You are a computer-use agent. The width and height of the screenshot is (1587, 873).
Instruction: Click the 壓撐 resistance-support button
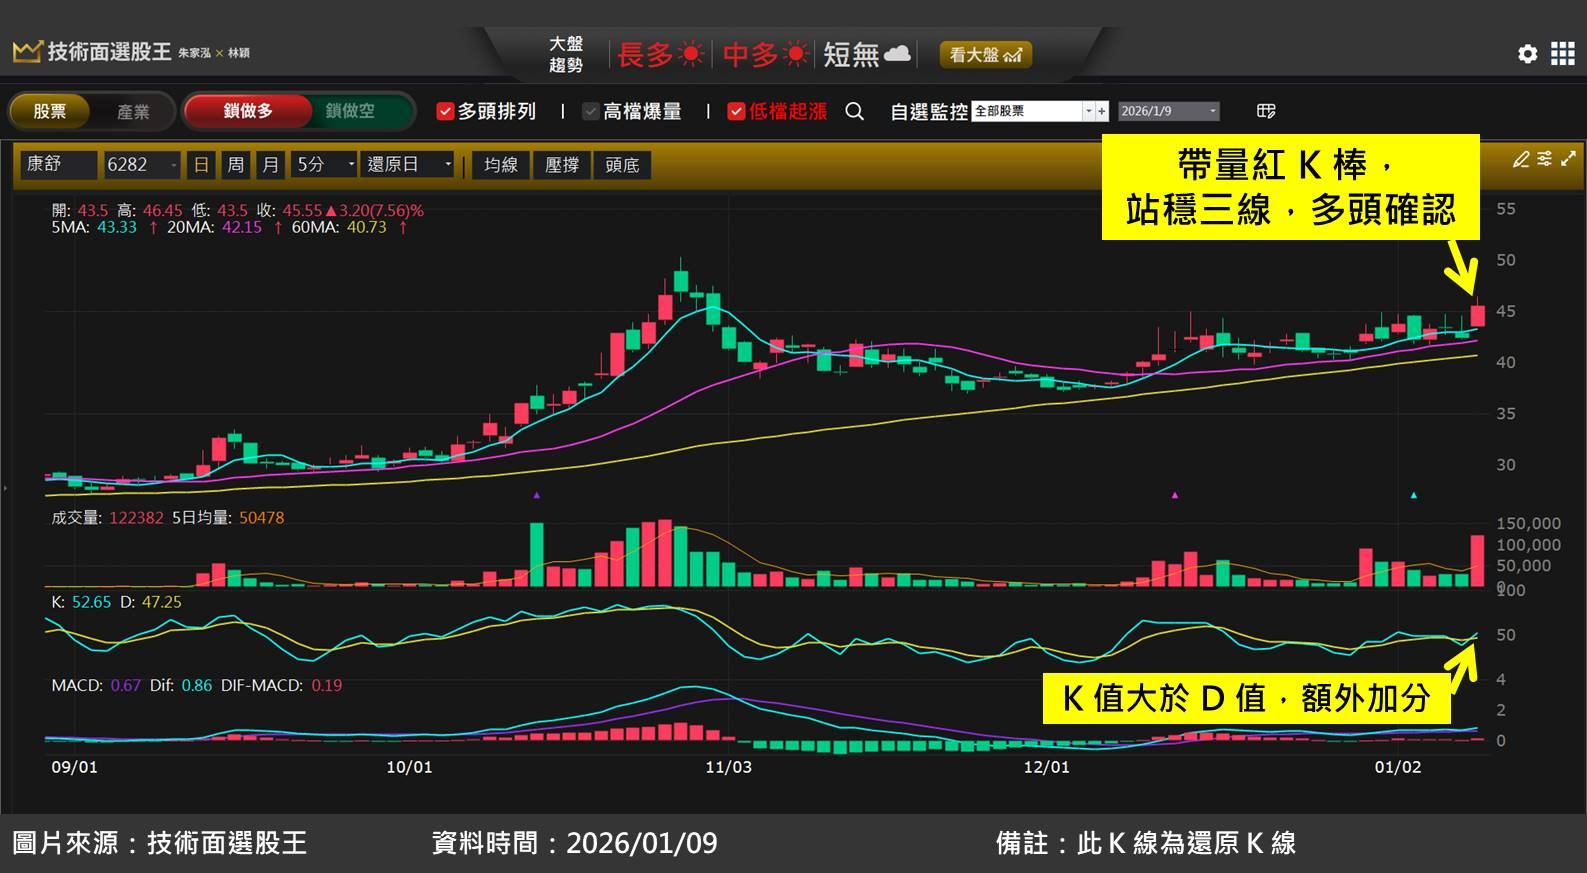point(562,165)
